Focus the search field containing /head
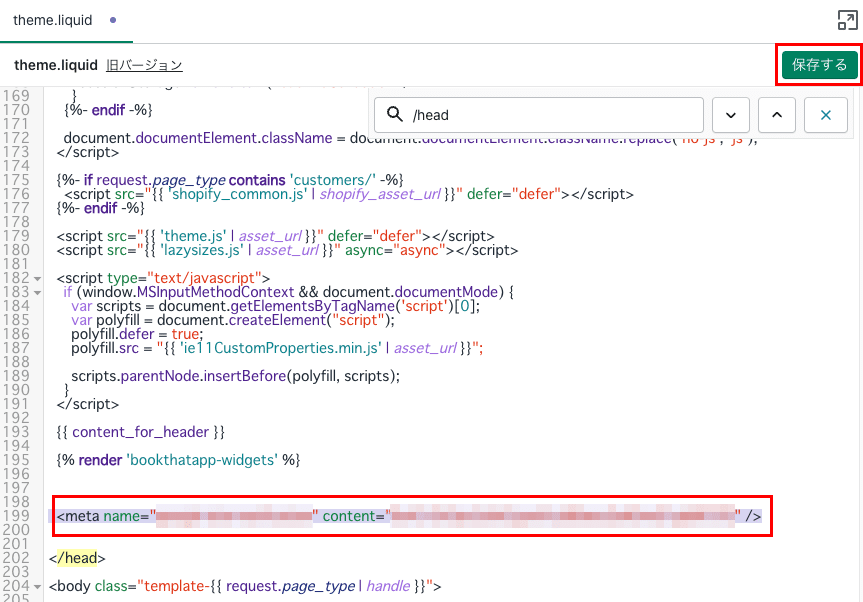The height and width of the screenshot is (602, 863). click(x=539, y=115)
